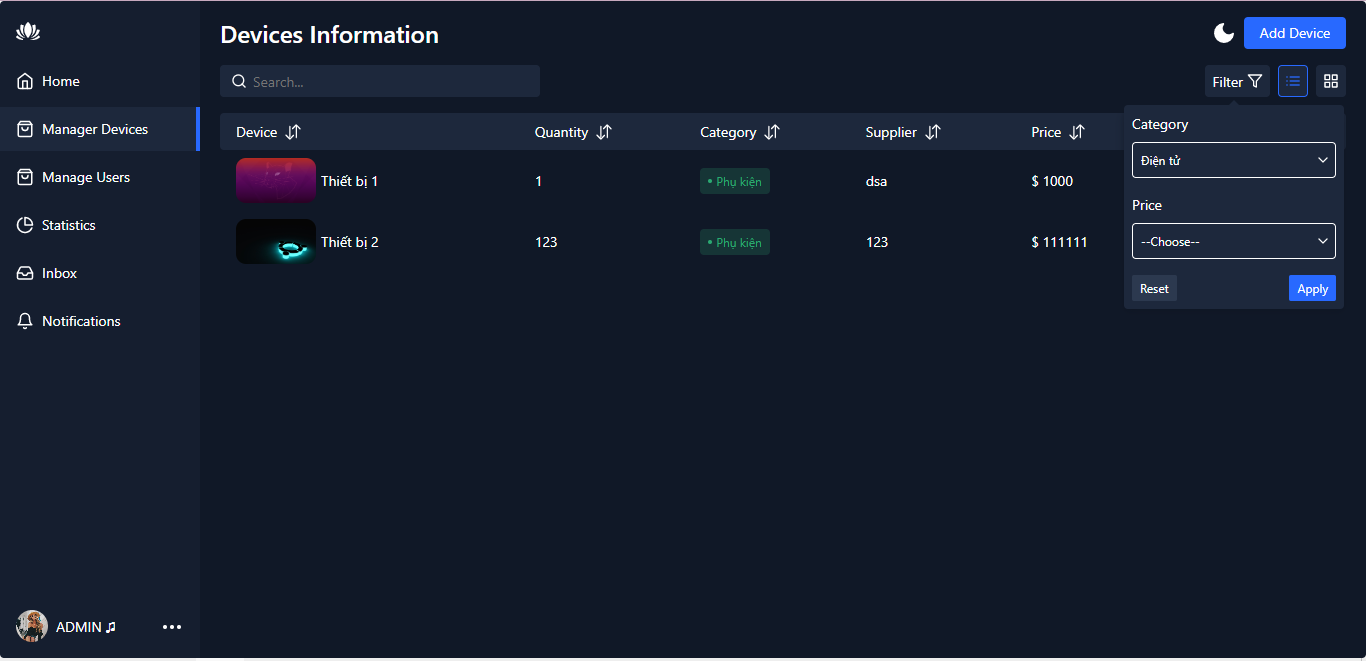The height and width of the screenshot is (661, 1366).
Task: Select the Home icon in sidebar
Action: tap(24, 81)
